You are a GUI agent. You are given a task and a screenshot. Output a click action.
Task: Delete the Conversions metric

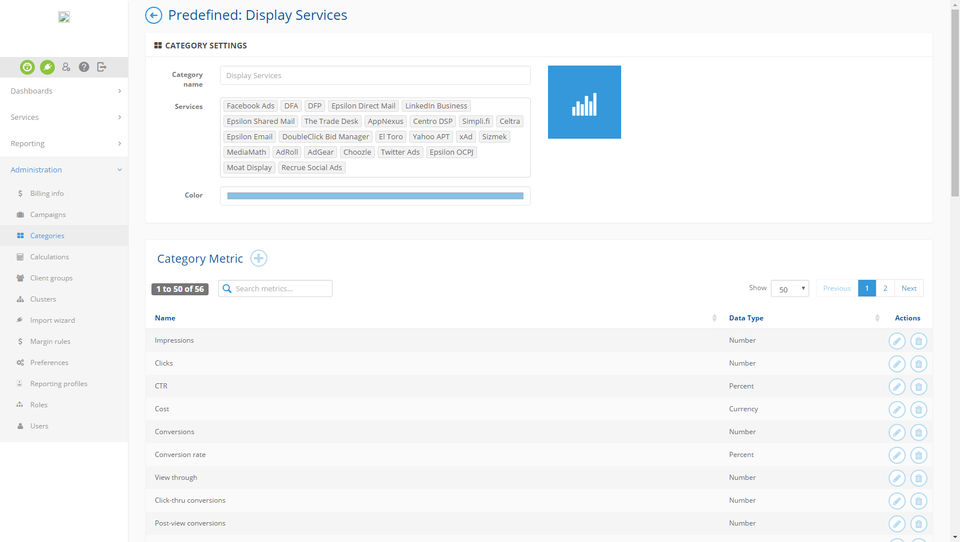918,432
